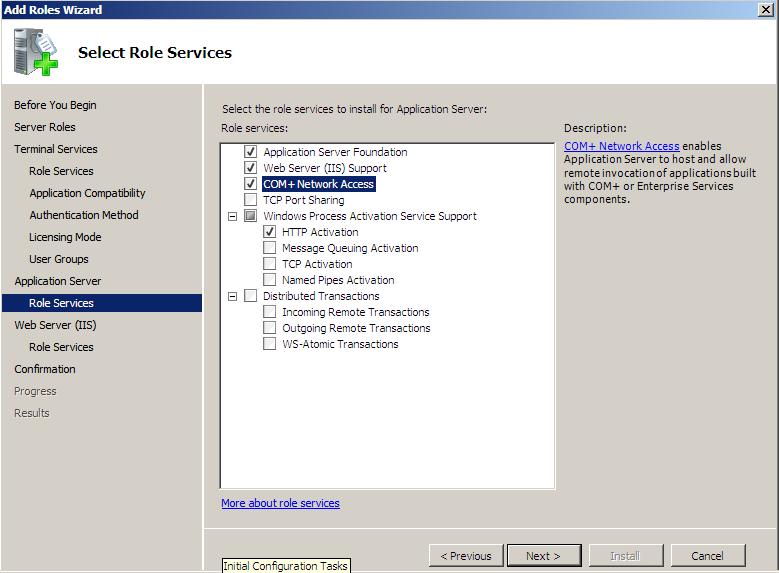Screen dimensions: 779x573
Task: Open Terminal Services step
Action: (56, 149)
